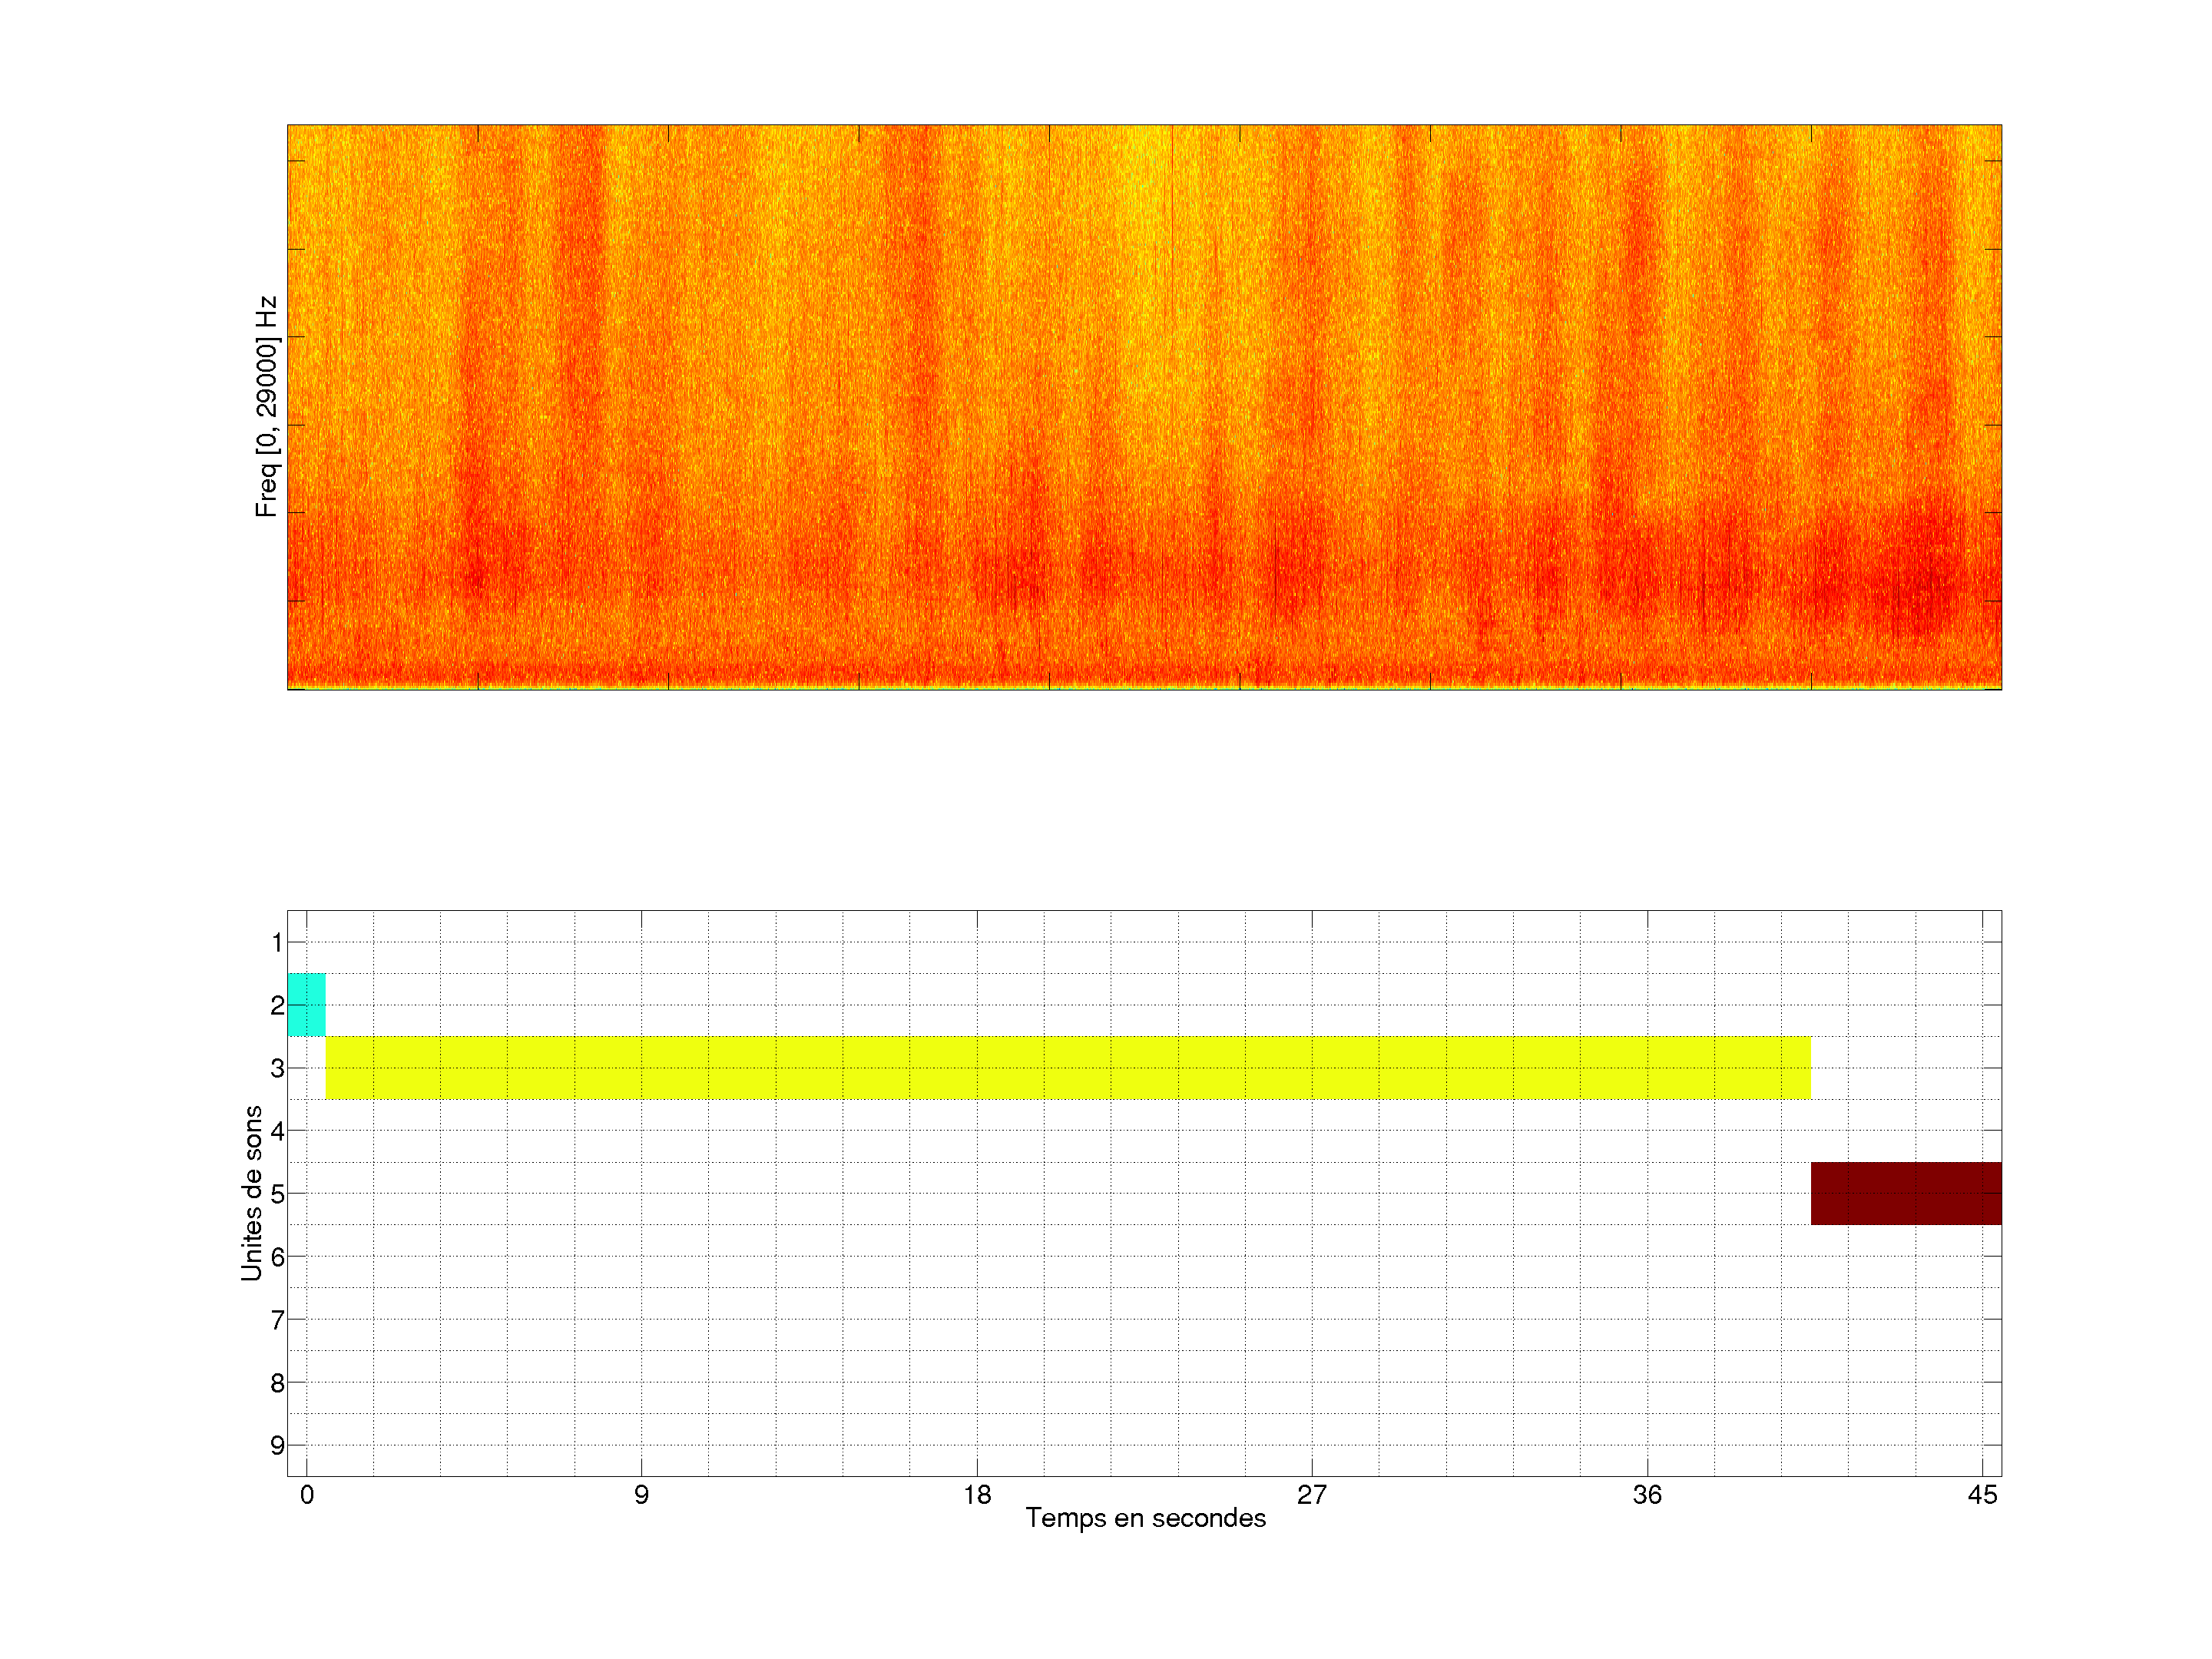Click the y-axis tick label 8
Image resolution: width=2212 pixels, height=1659 pixels.
click(277, 1383)
